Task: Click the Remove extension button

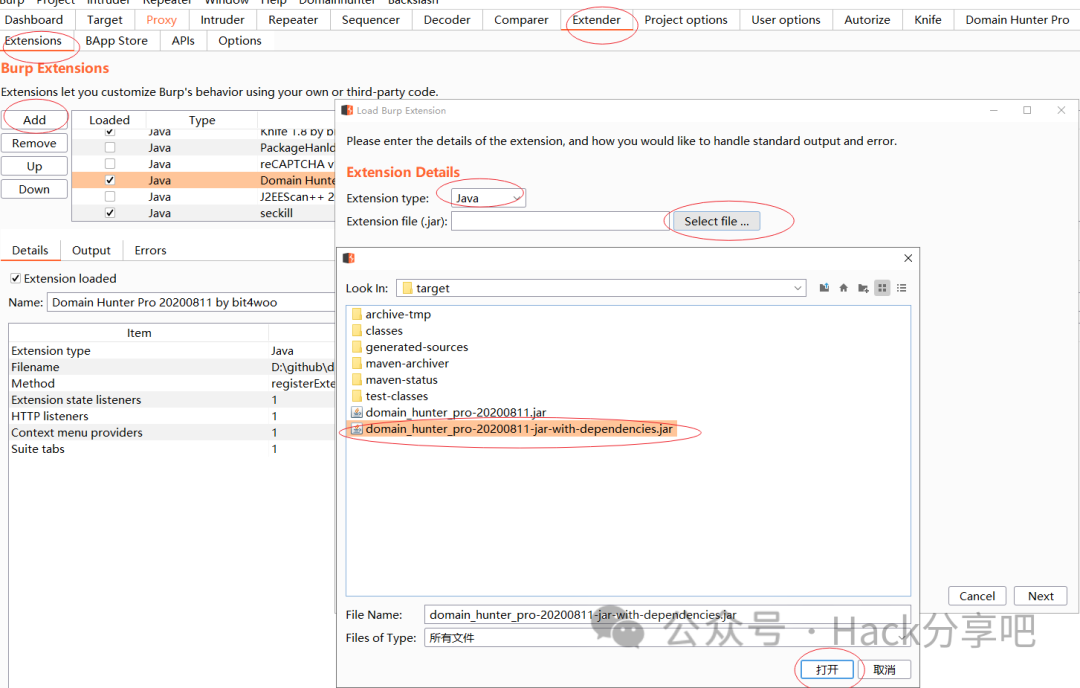Action: tap(34, 143)
